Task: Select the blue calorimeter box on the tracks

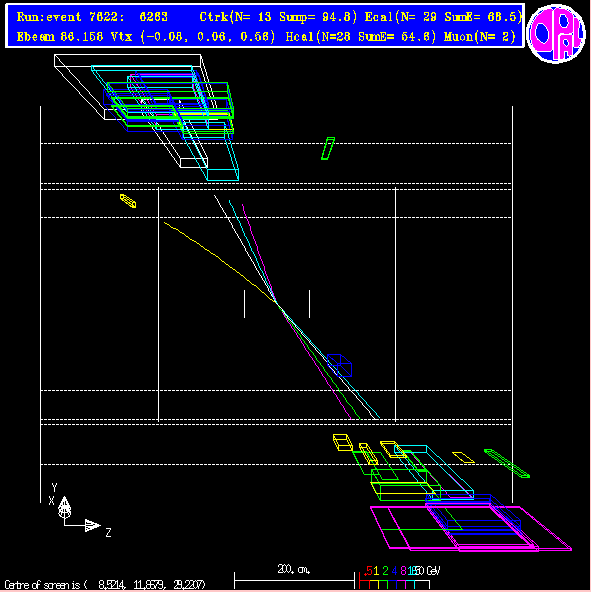Action: point(339,365)
